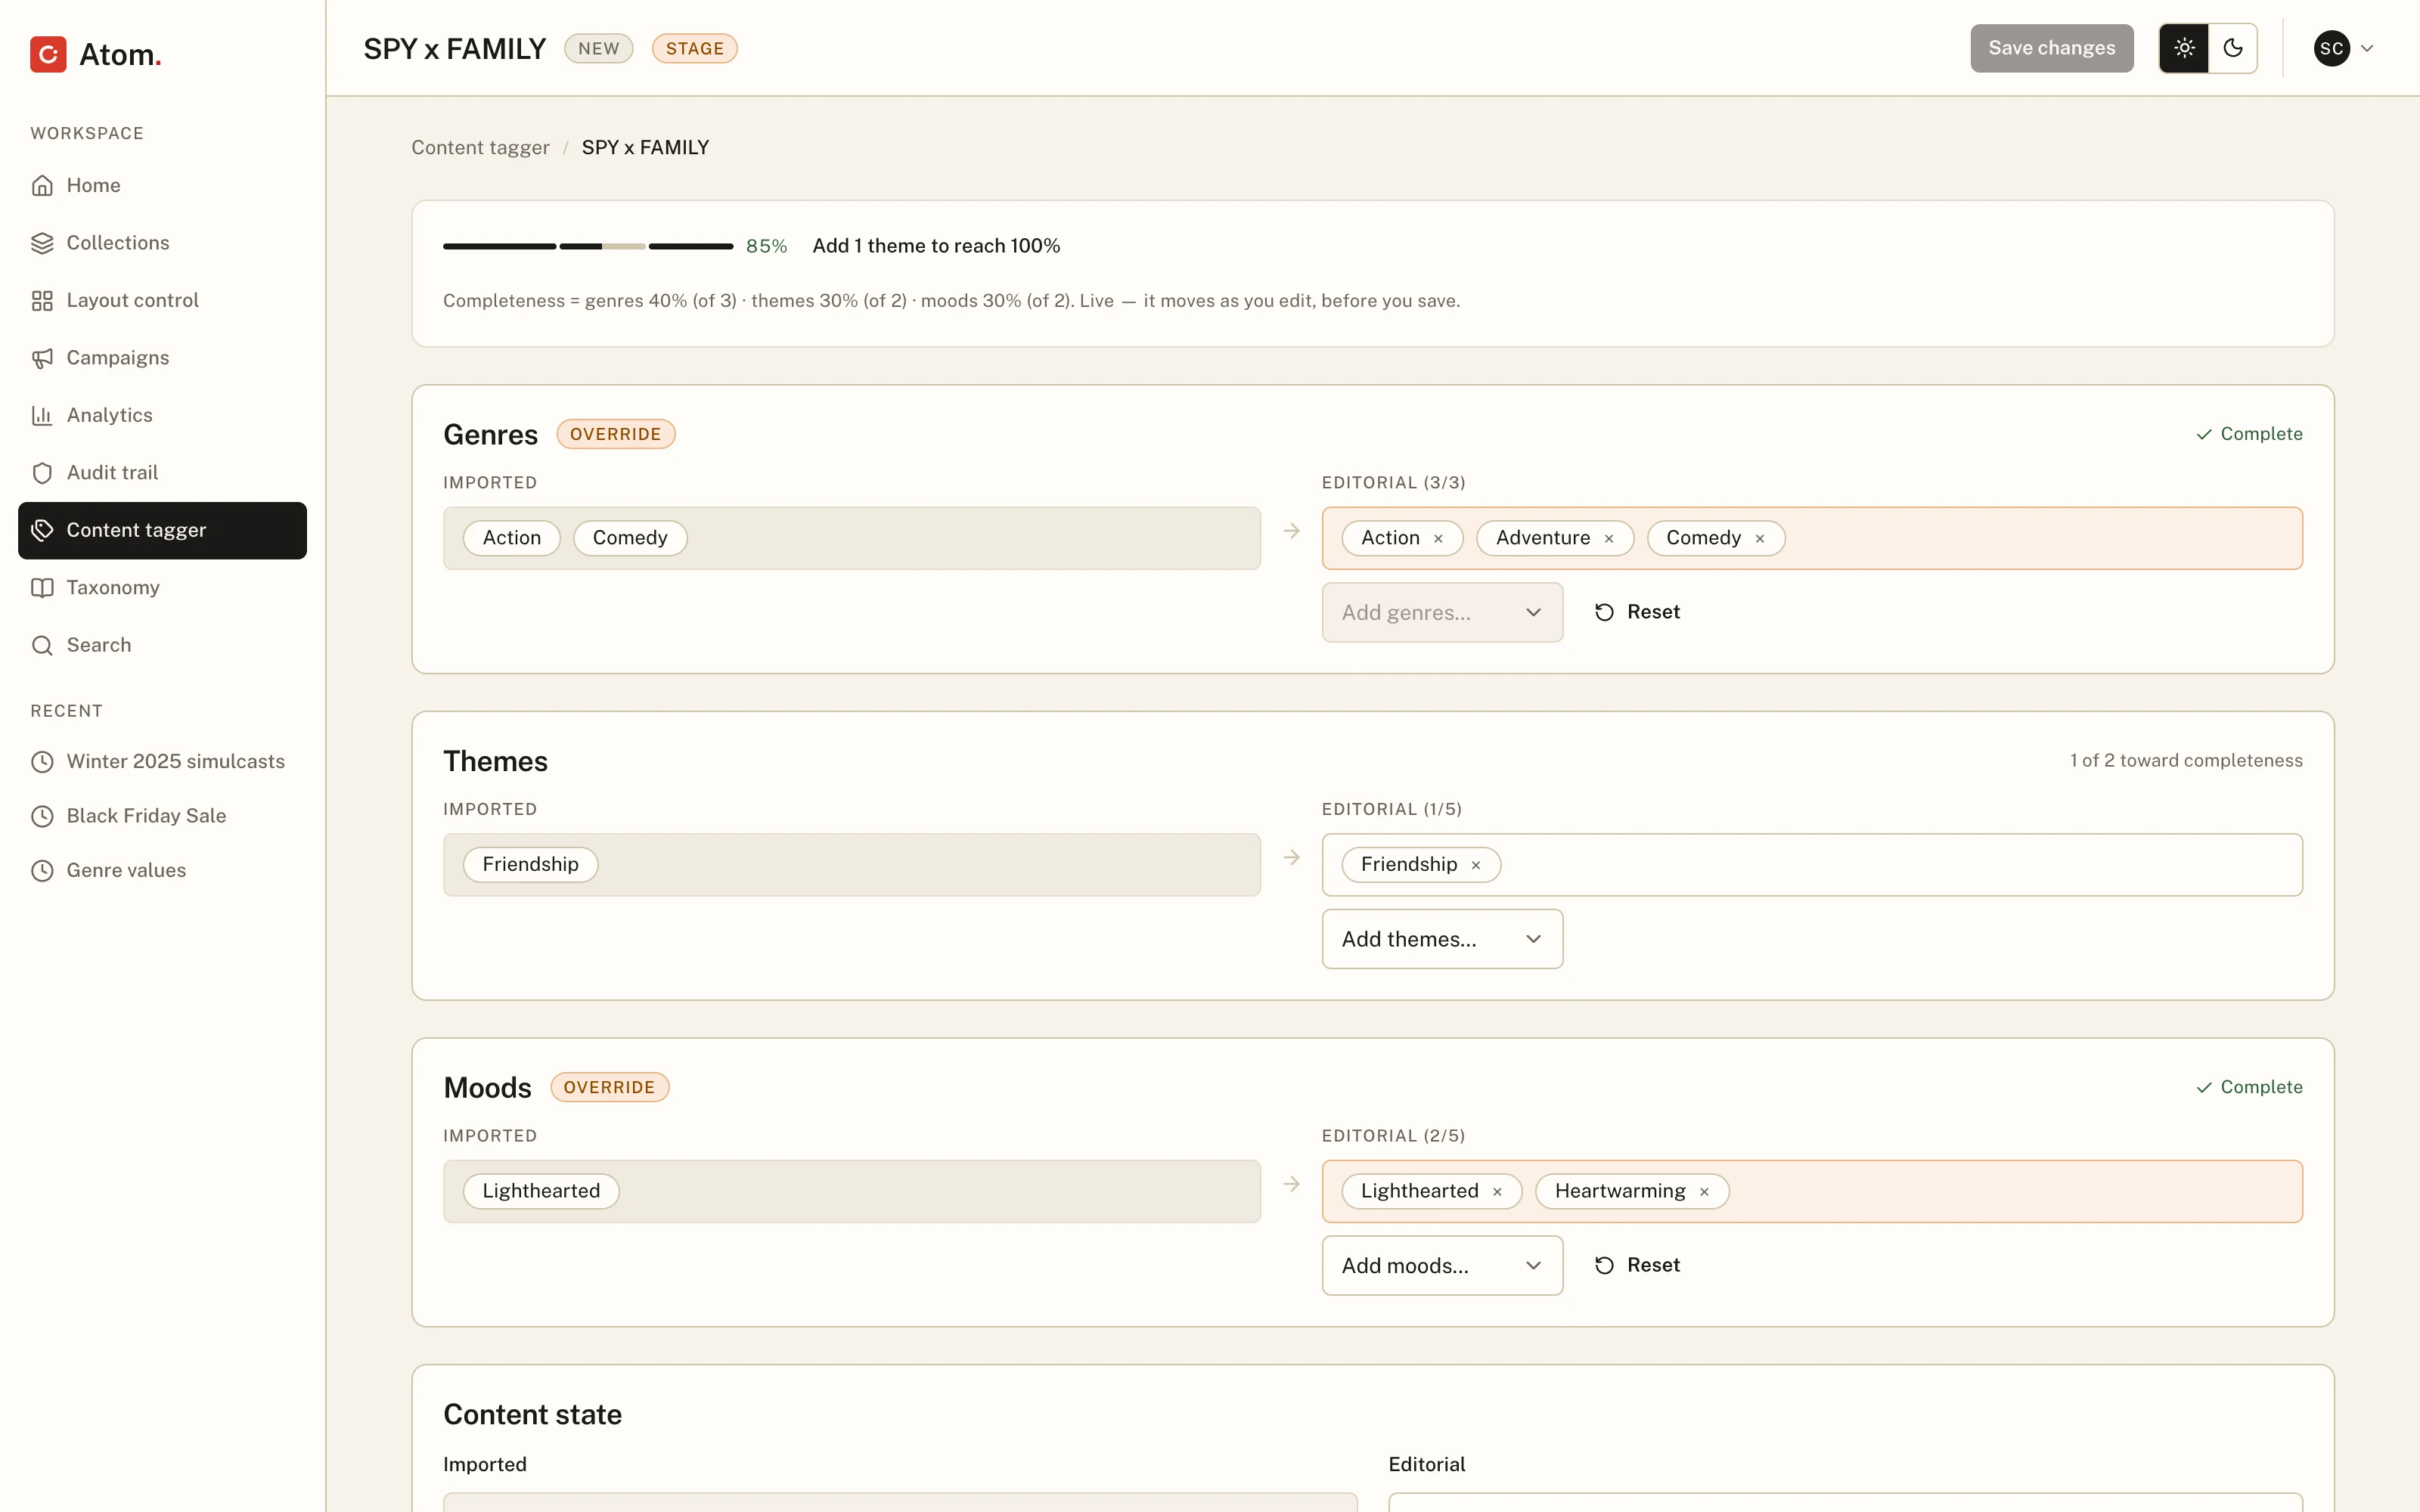Open the Add themes dropdown
Screen dimensions: 2420x1512
[x=1442, y=939]
